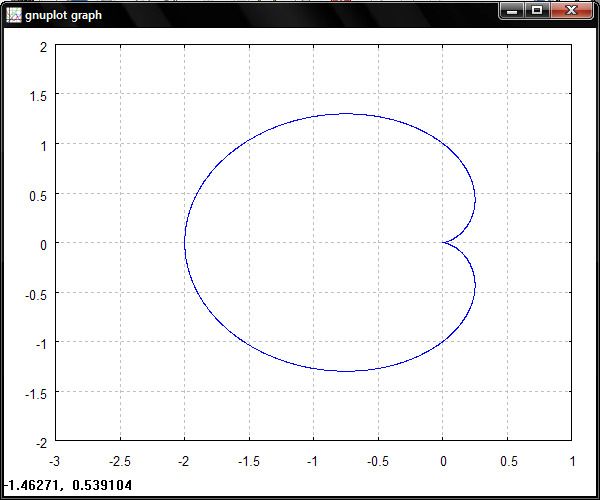Minimize the gnuplot graph window

tap(512, 11)
